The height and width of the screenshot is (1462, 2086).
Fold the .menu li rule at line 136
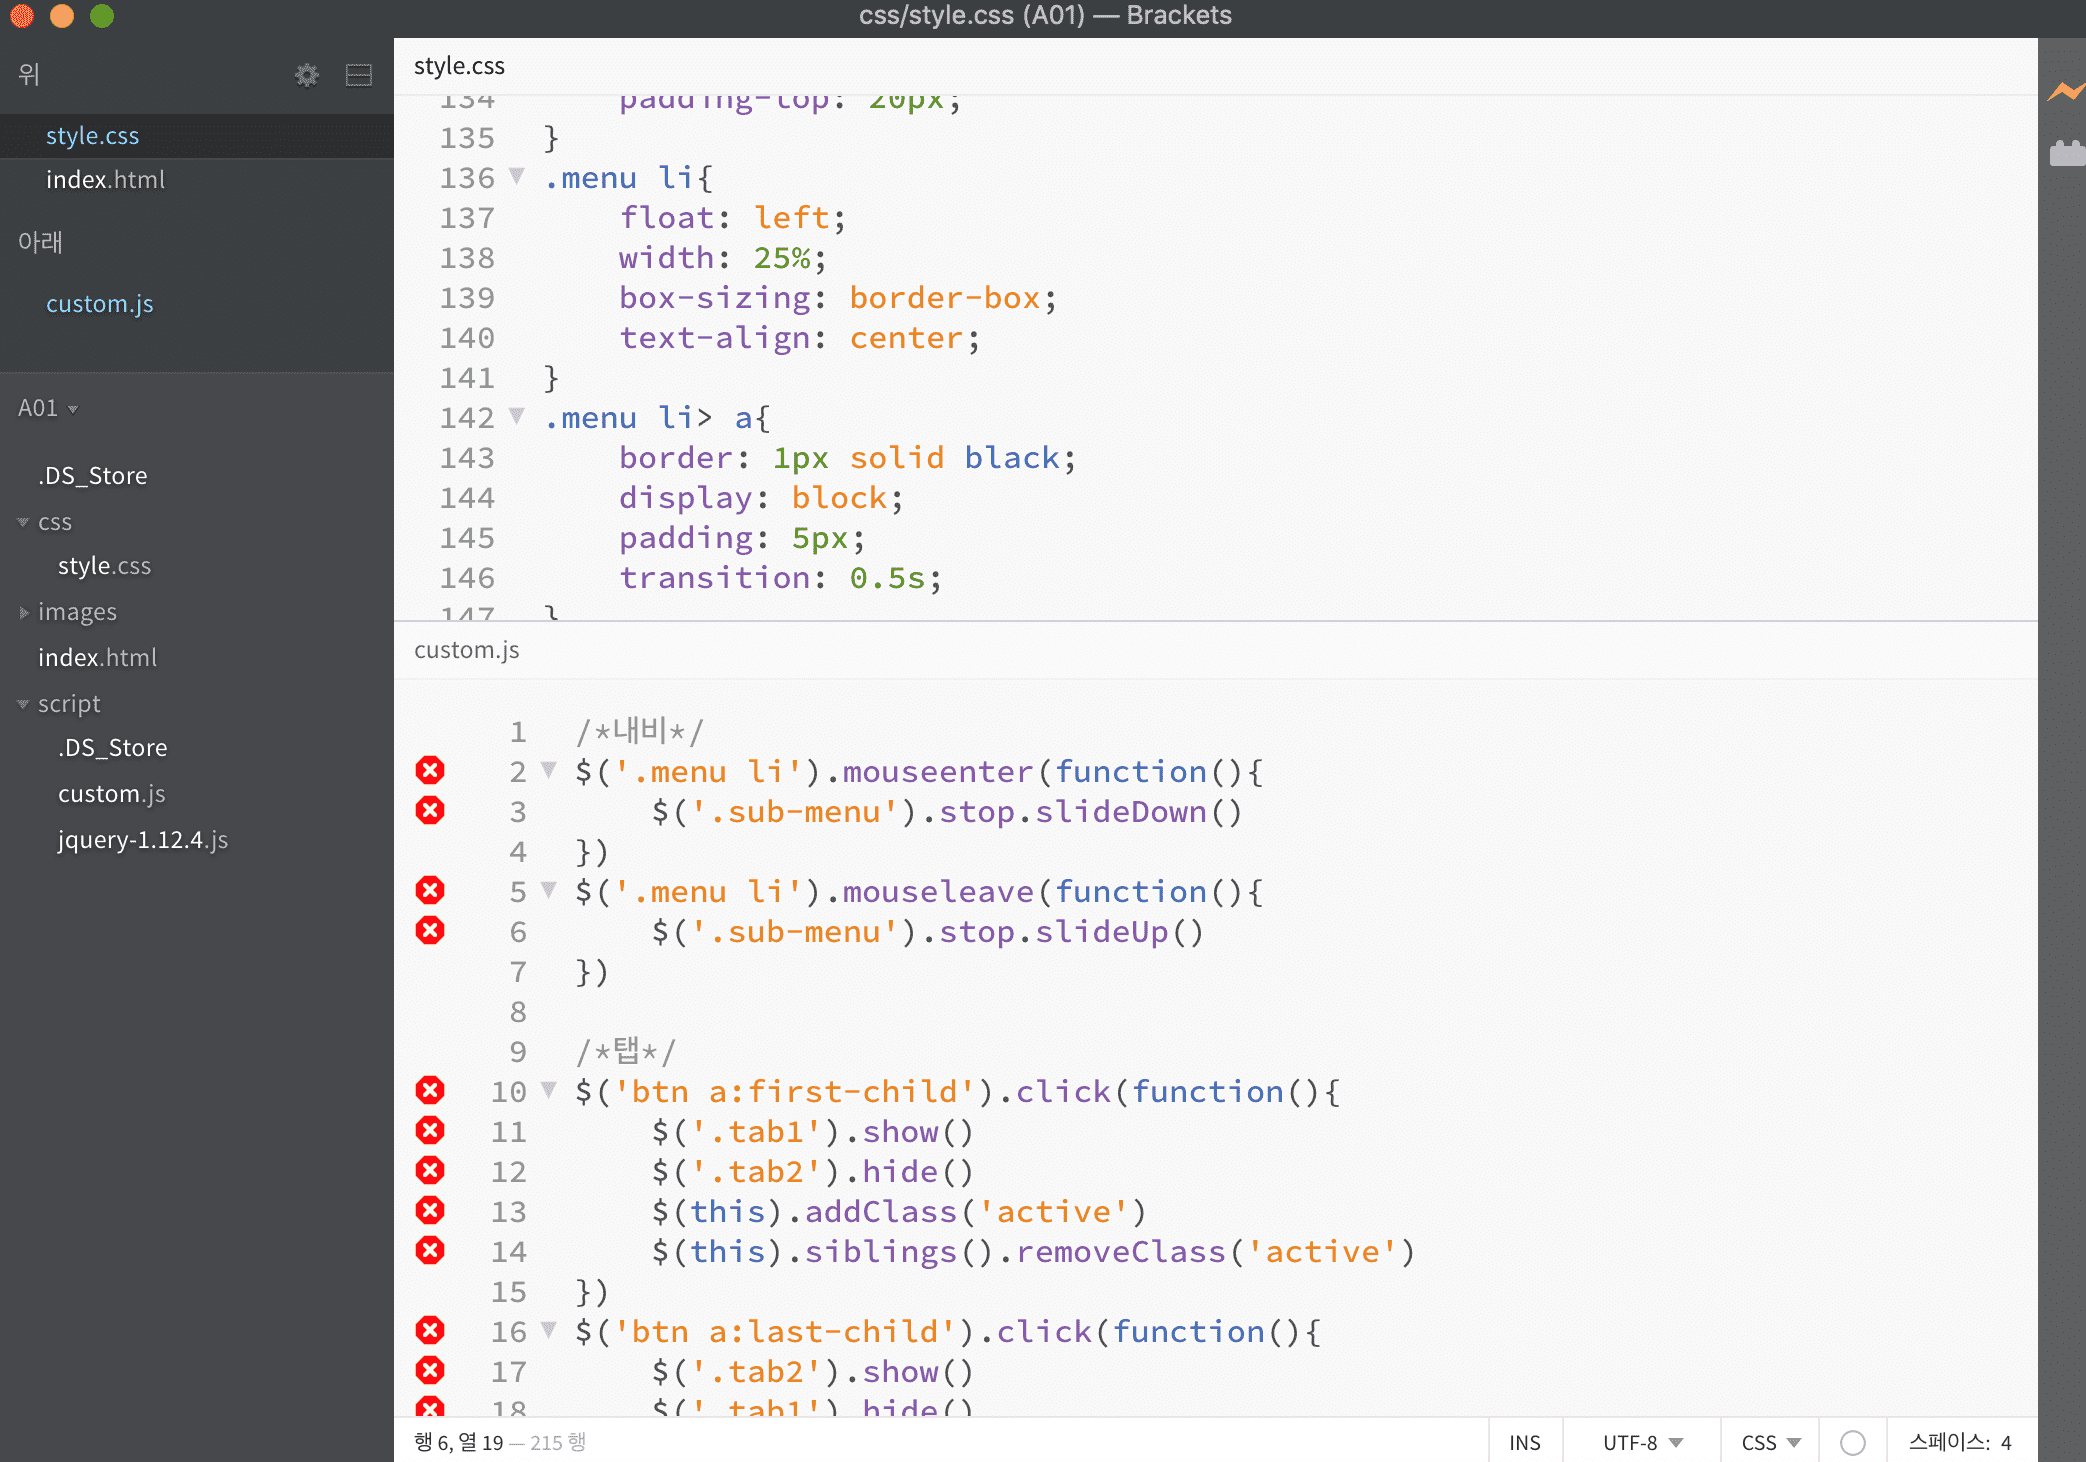pyautogui.click(x=517, y=177)
